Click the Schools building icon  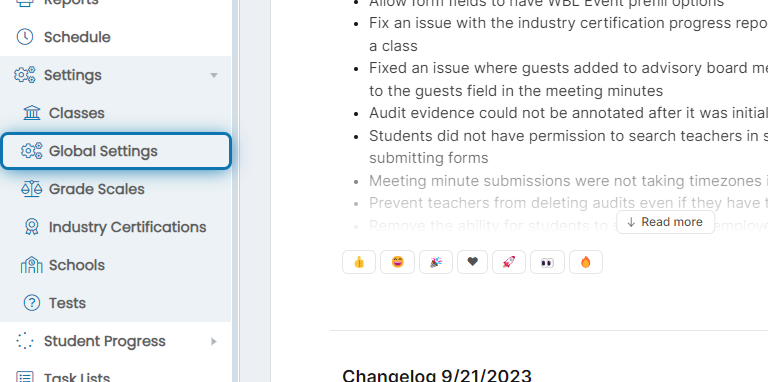[32, 265]
